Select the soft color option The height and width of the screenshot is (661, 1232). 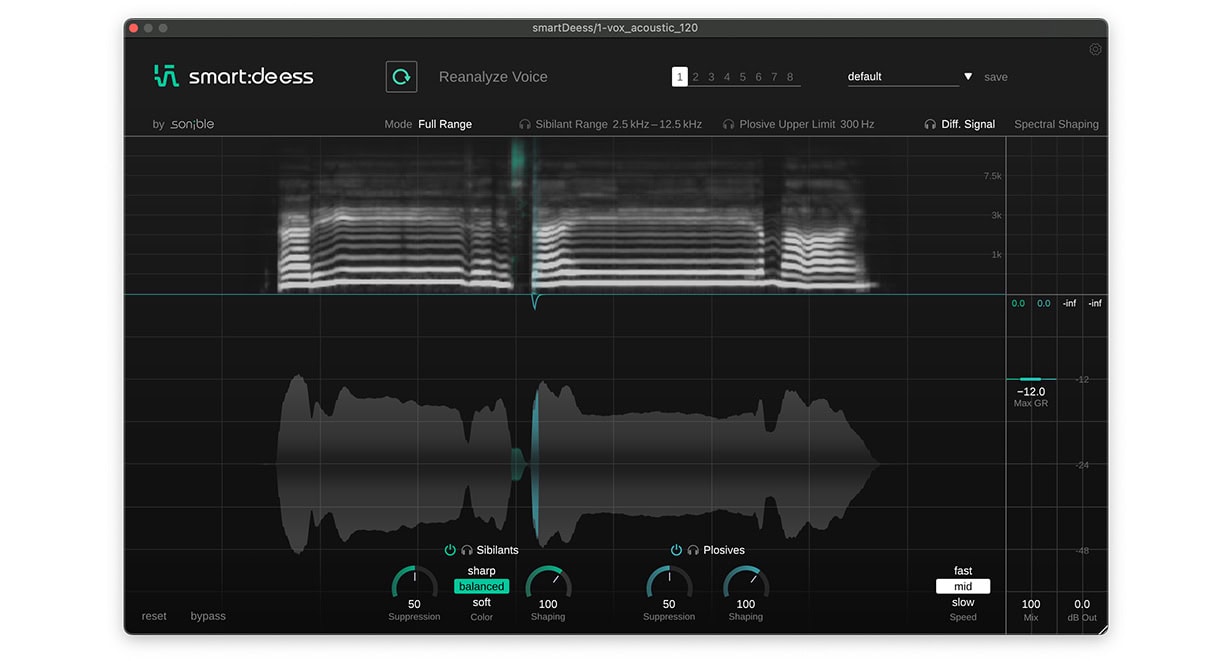[481, 602]
